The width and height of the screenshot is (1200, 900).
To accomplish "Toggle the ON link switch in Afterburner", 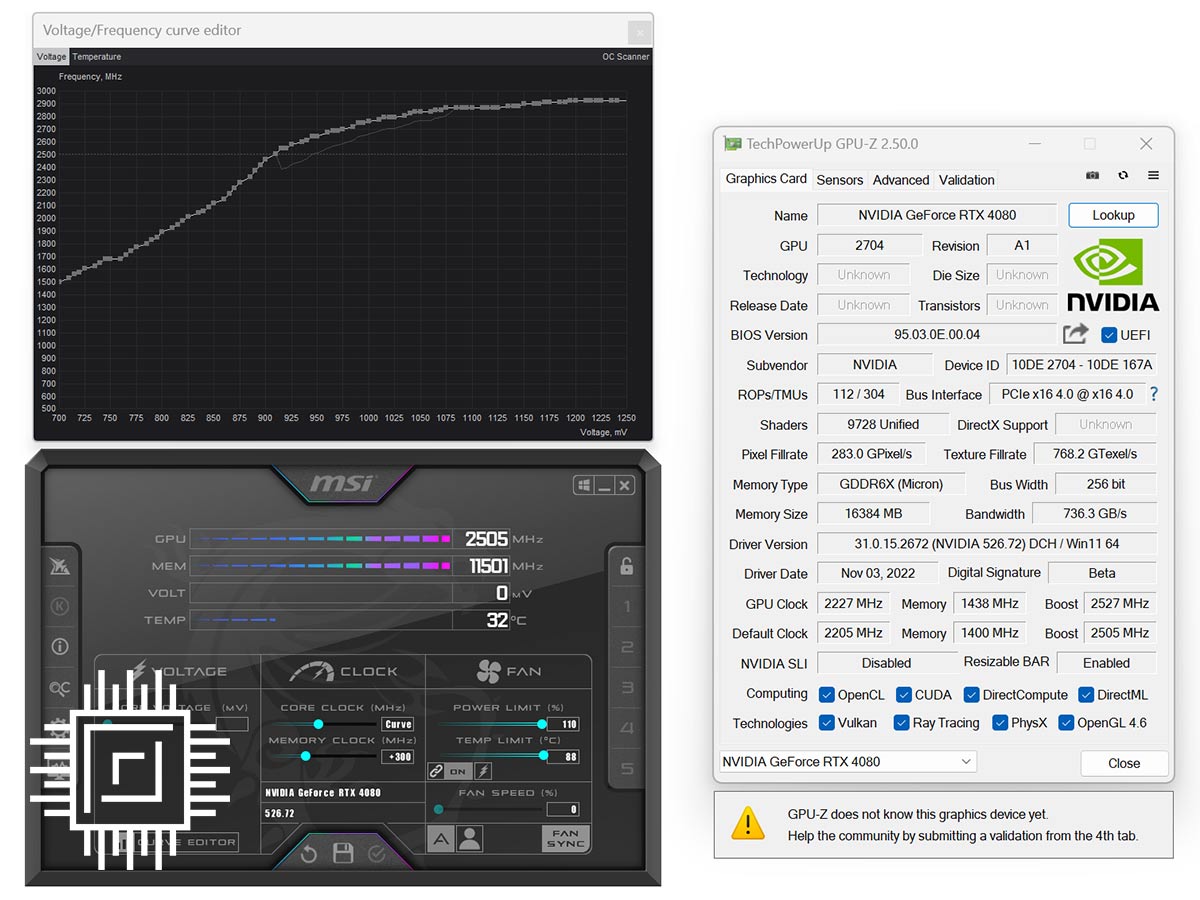I will click(458, 771).
